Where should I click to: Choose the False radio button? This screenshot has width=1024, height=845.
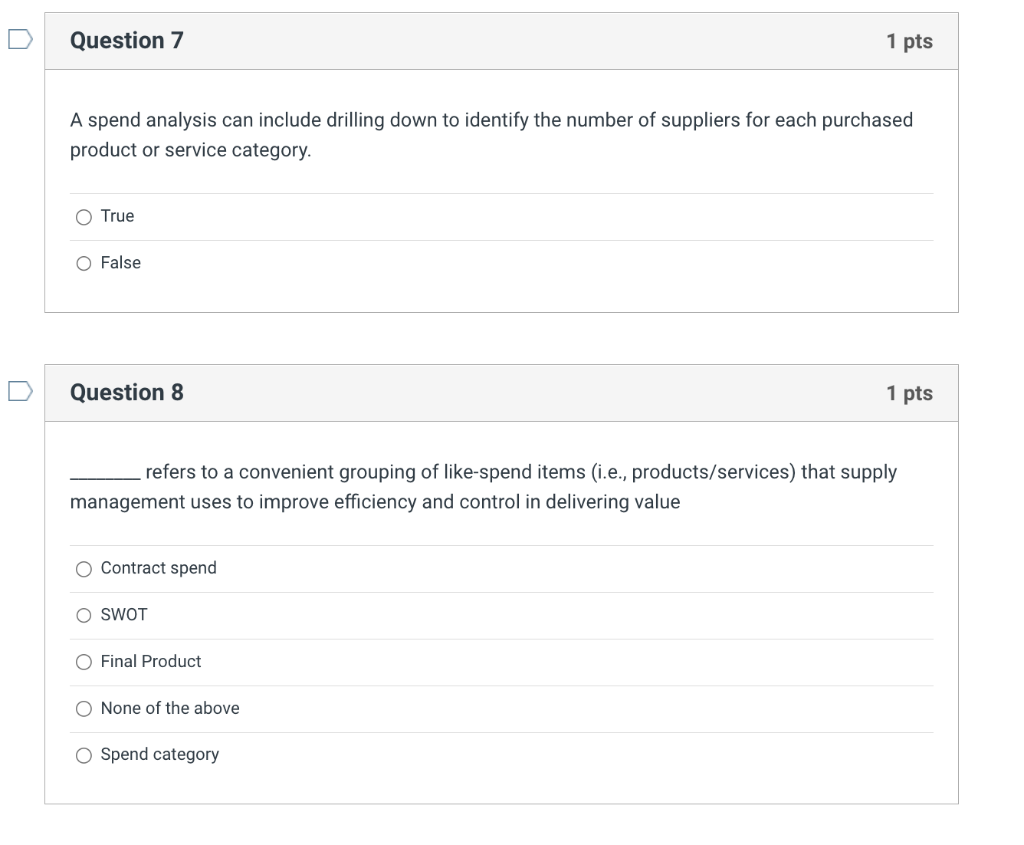tap(84, 263)
